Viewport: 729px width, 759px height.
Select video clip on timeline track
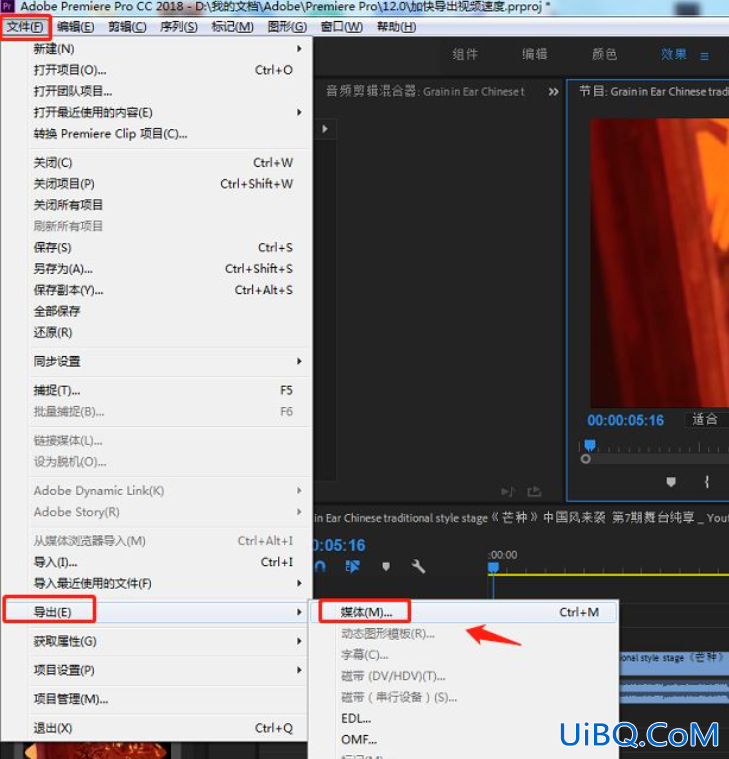click(x=674, y=663)
